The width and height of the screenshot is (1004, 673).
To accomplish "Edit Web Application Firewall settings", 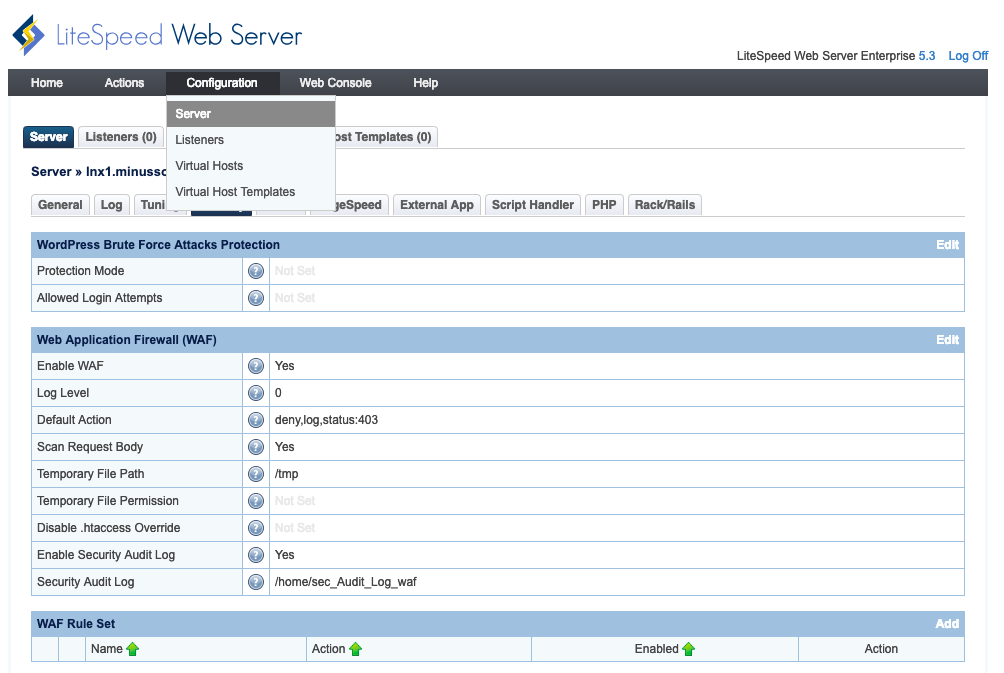I will point(947,340).
